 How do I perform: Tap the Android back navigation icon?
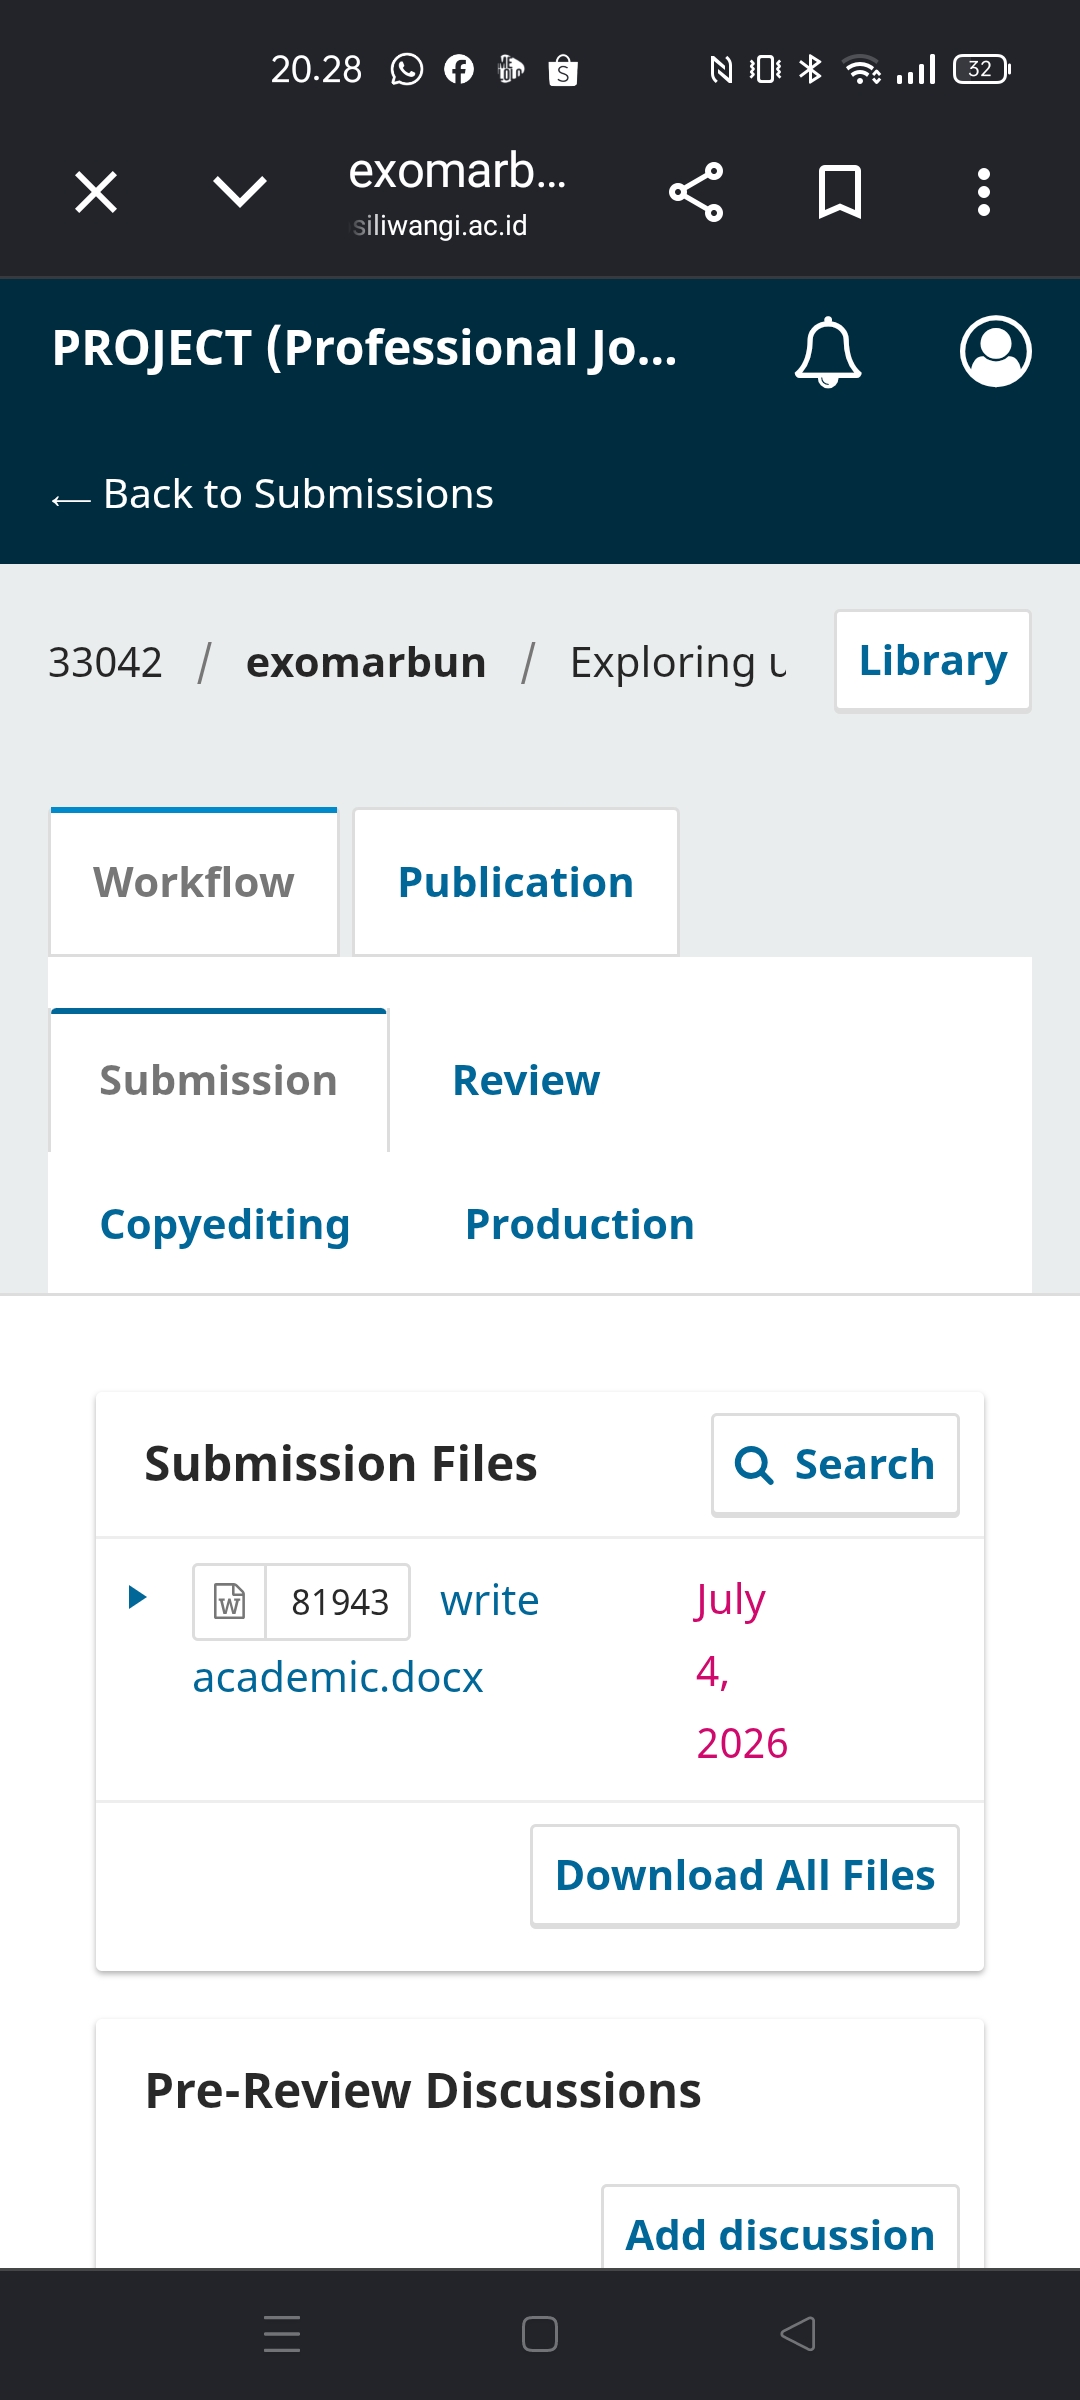pyautogui.click(x=798, y=2335)
